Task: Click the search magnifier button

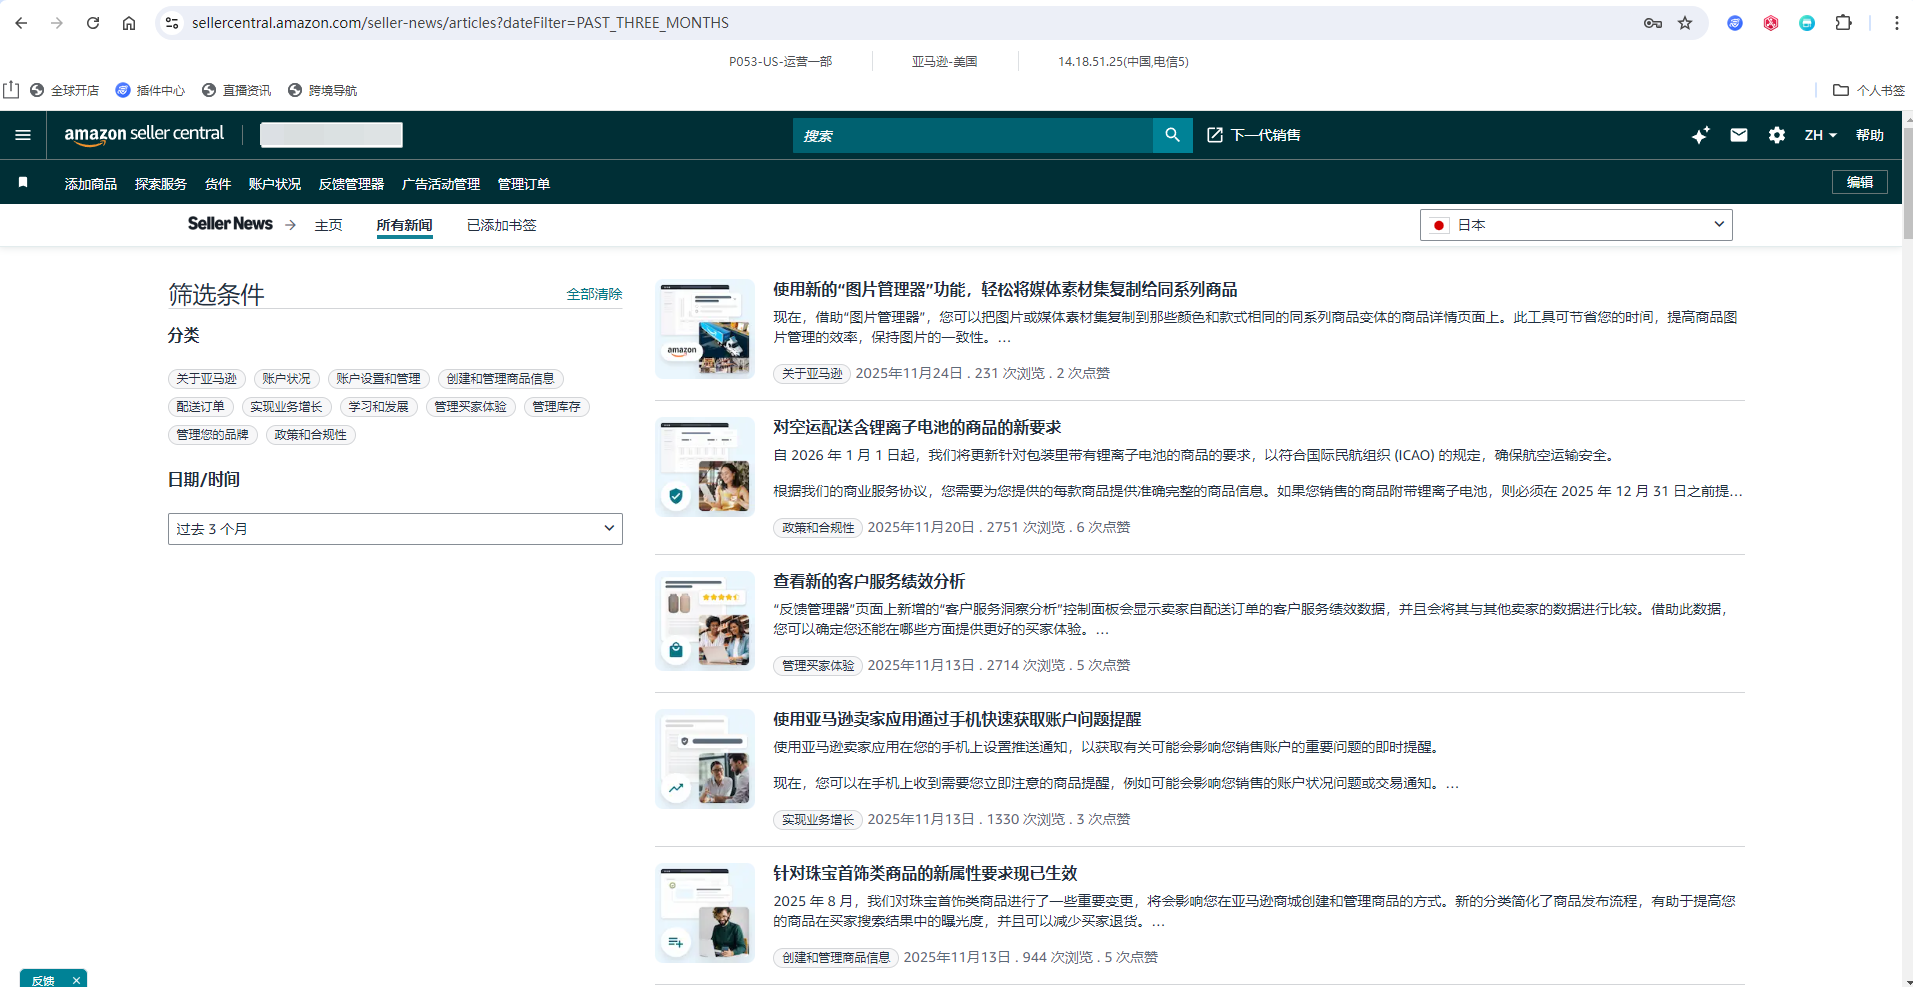Action: [x=1172, y=135]
